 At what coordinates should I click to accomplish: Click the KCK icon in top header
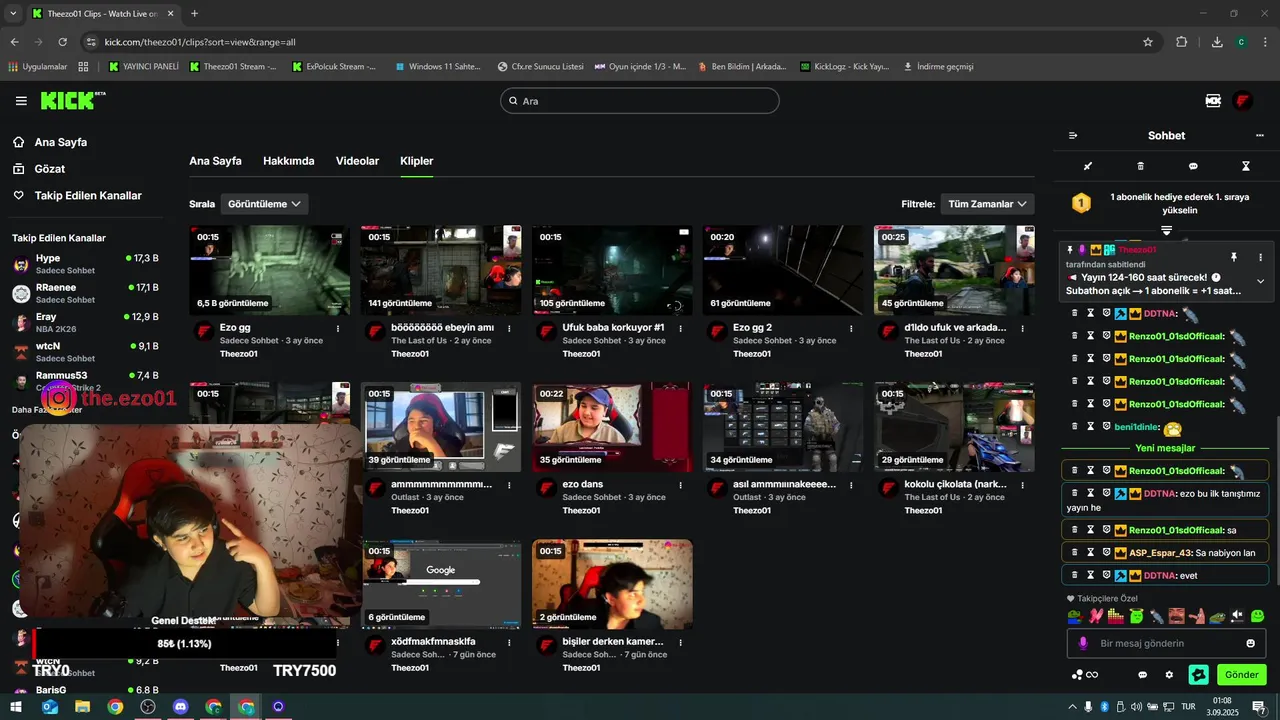(x=1213, y=101)
